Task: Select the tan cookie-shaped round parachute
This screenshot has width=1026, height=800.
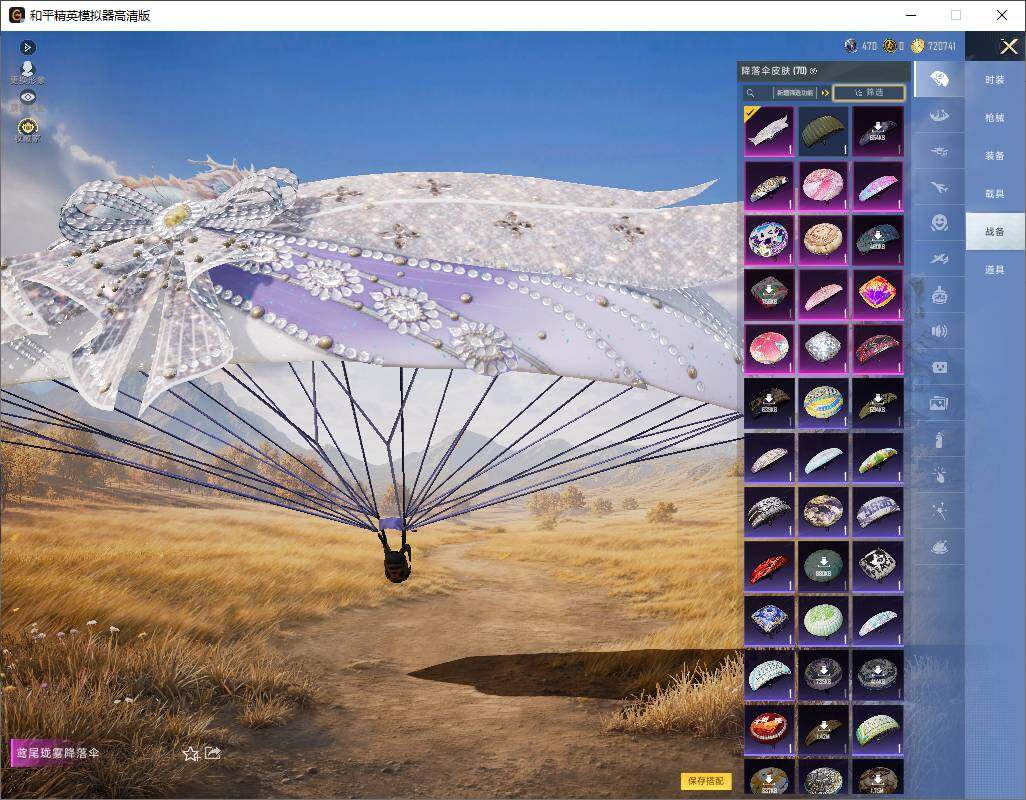Action: point(823,240)
